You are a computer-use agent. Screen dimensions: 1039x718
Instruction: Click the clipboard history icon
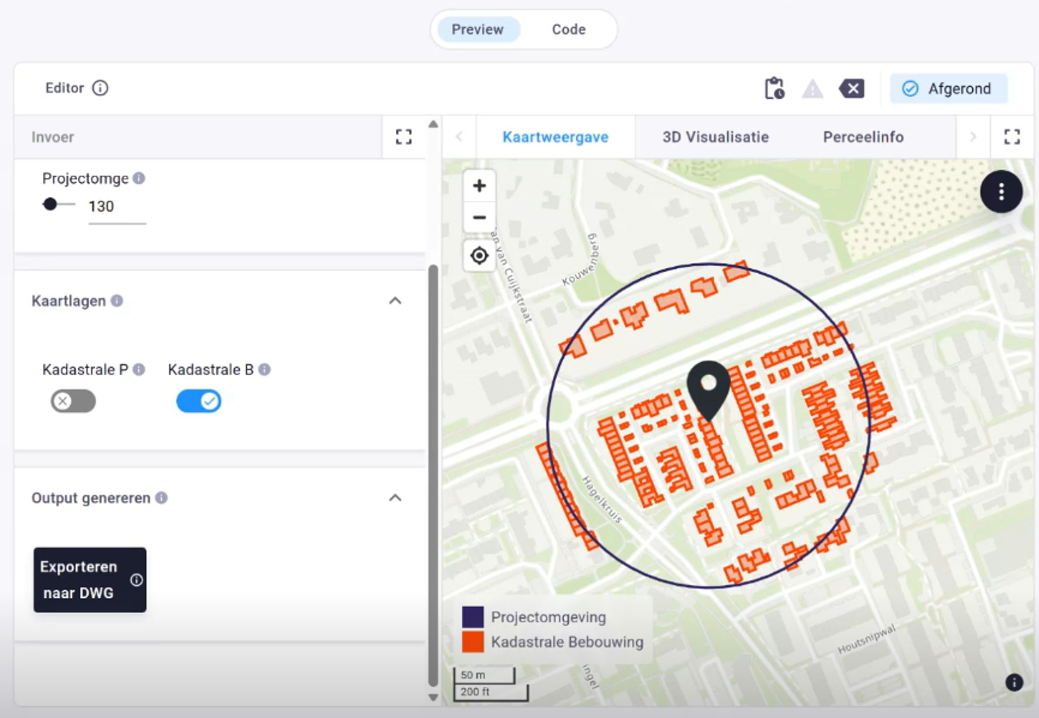tap(774, 89)
